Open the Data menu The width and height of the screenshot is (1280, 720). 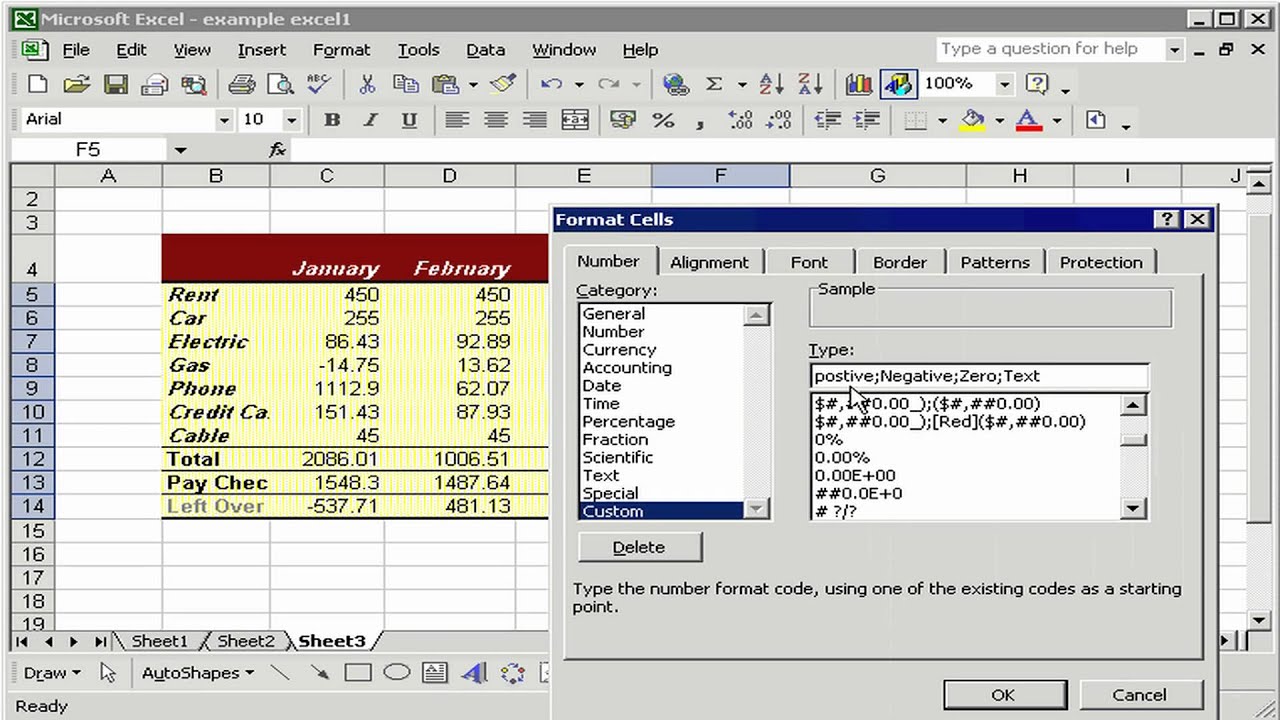(x=485, y=50)
